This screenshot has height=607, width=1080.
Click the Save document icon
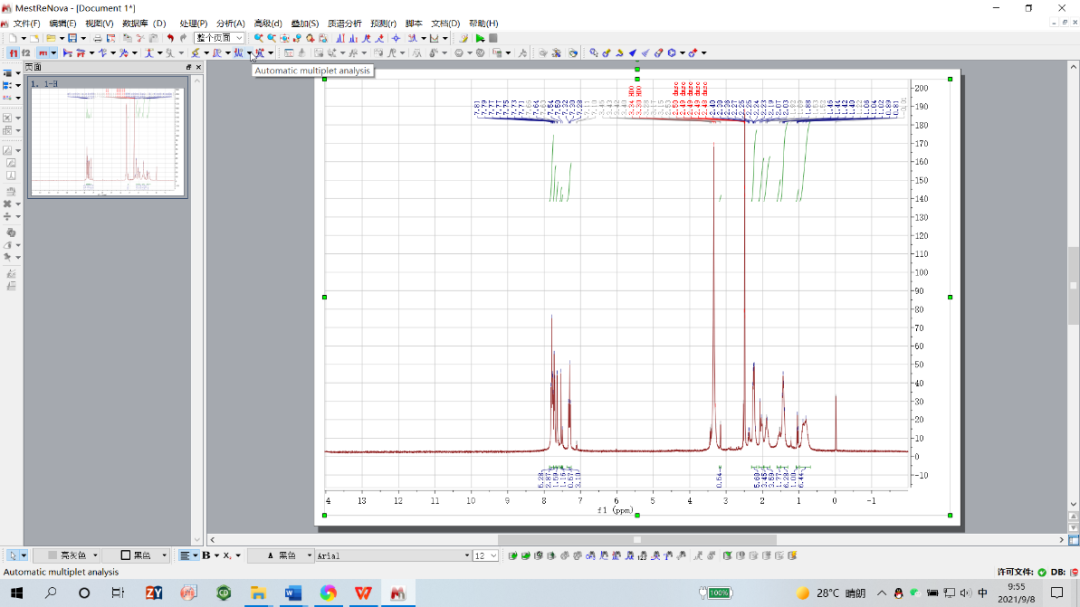click(72, 38)
